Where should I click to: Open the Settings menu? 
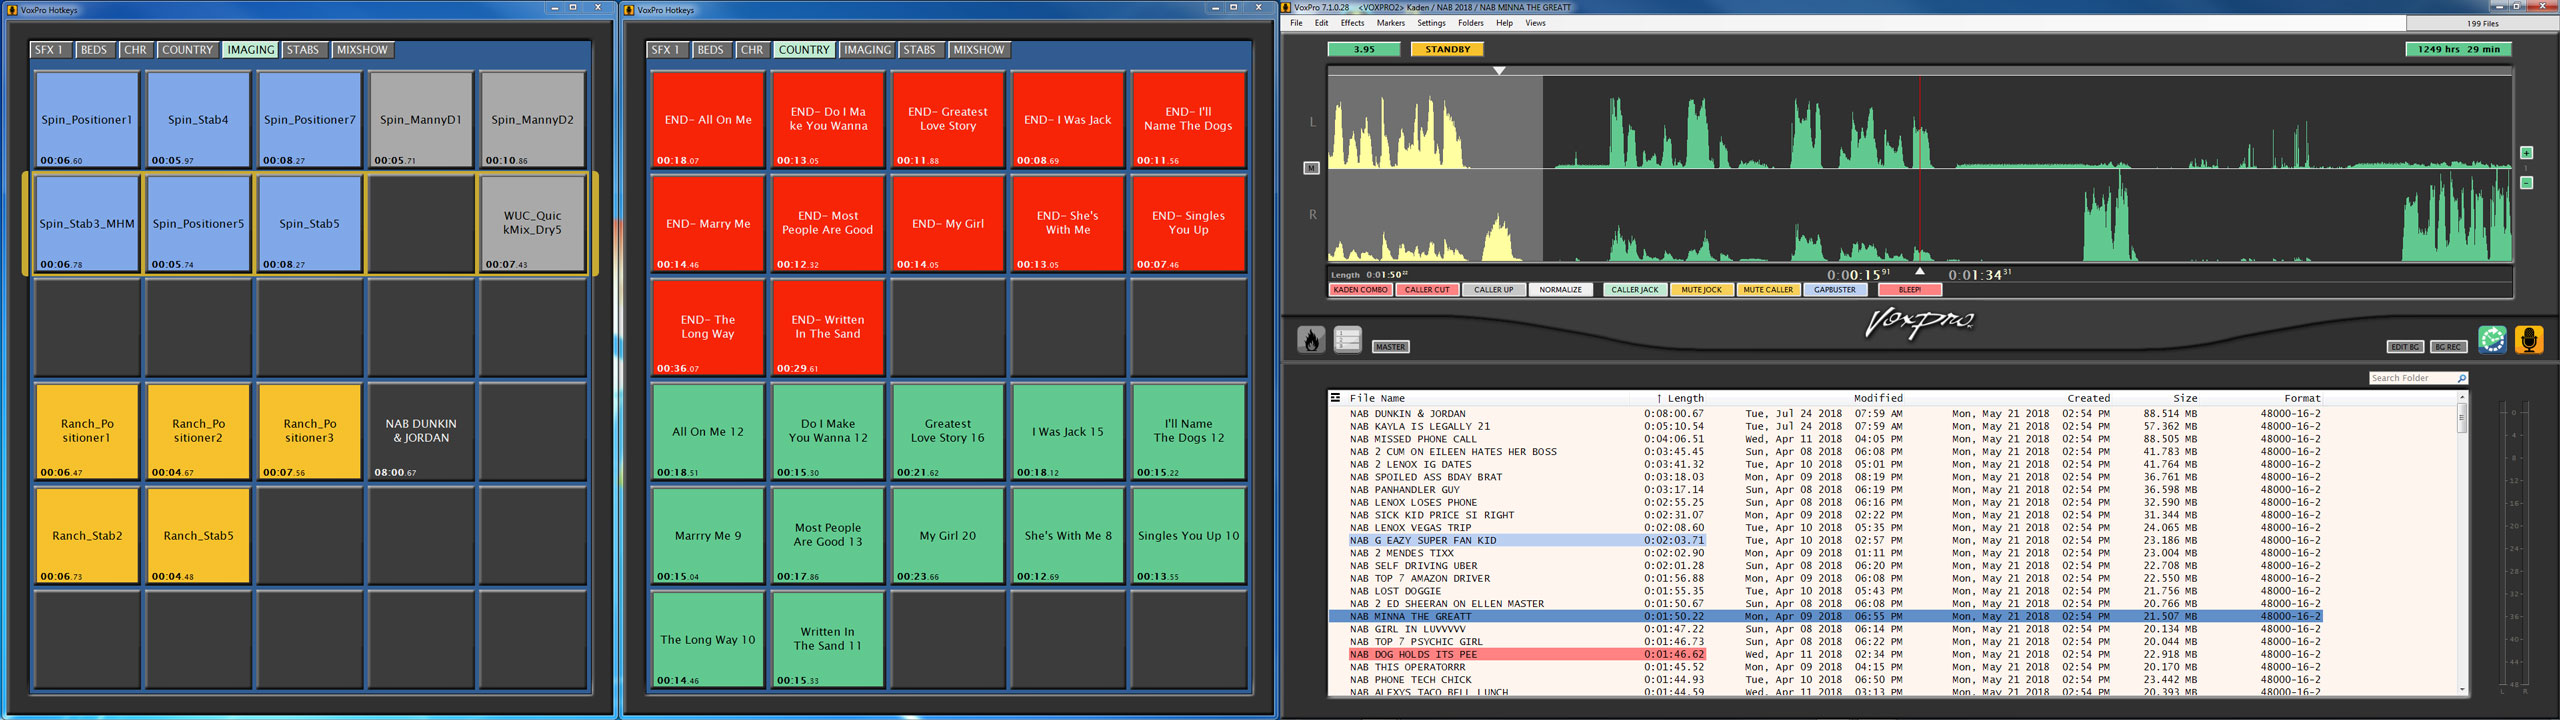pyautogui.click(x=1431, y=23)
